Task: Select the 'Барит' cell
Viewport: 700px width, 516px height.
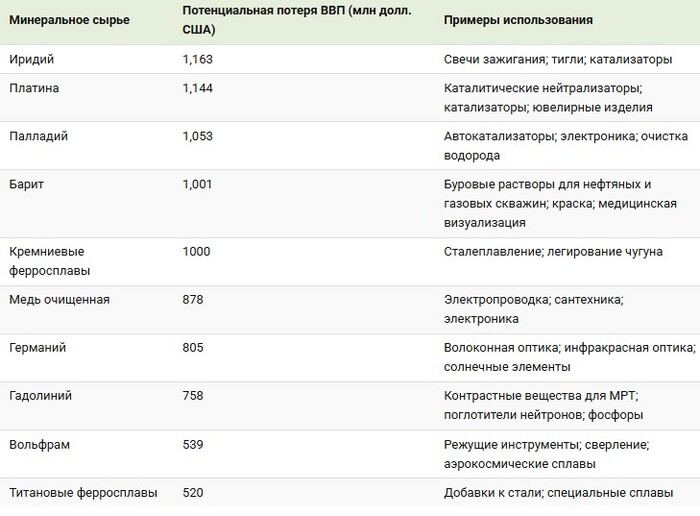Action: click(x=26, y=184)
